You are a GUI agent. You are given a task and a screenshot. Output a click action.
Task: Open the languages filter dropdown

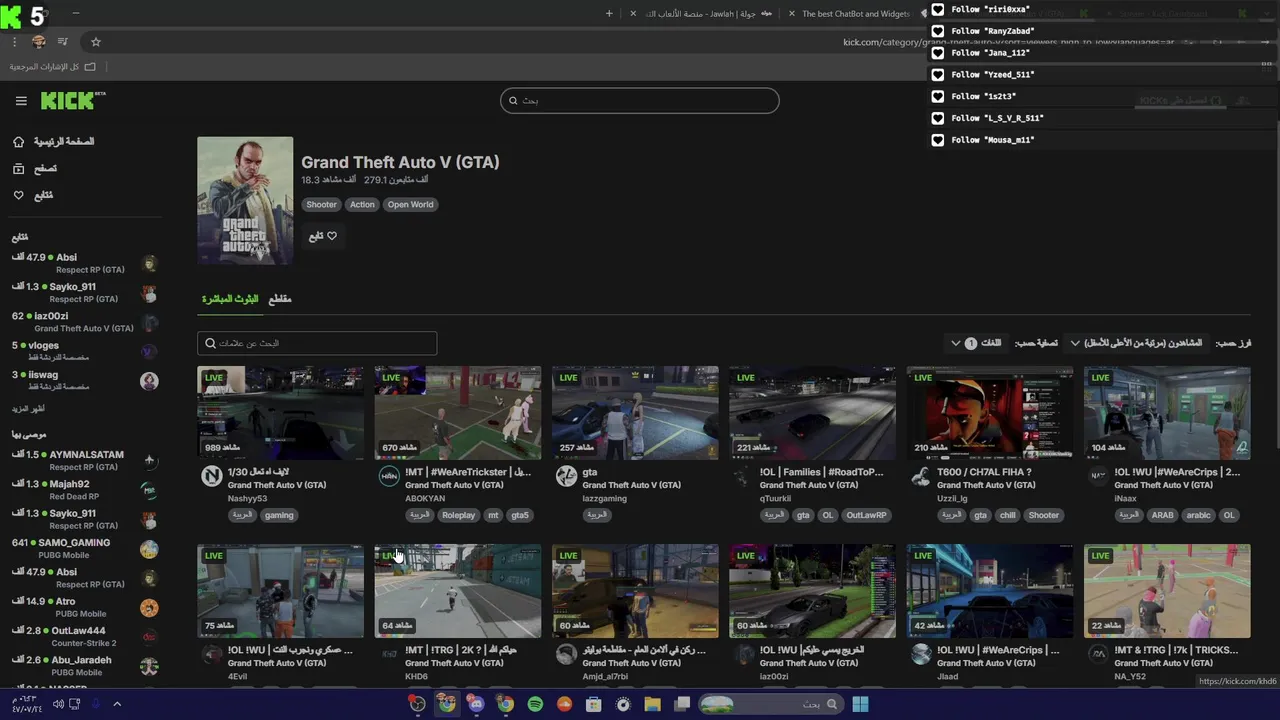977,343
